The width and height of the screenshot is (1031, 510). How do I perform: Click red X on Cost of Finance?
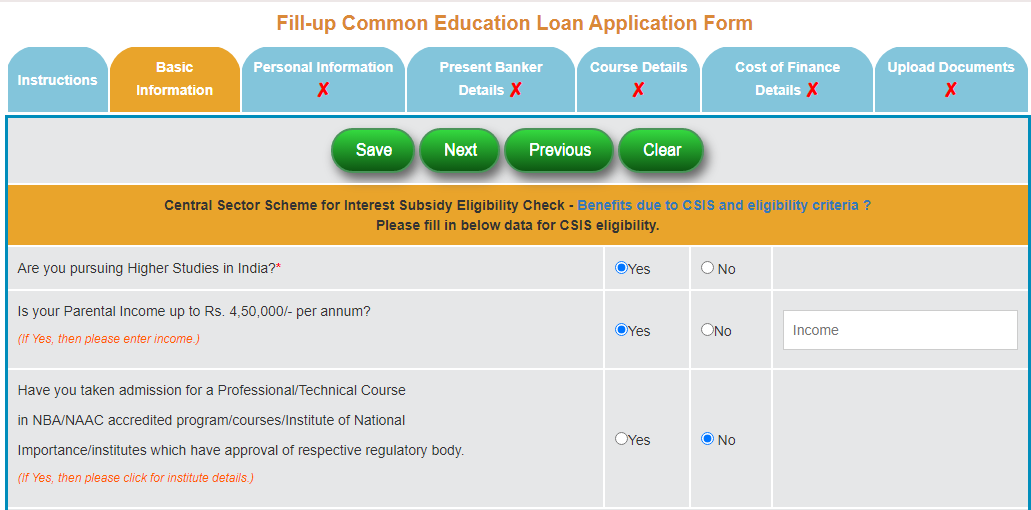(812, 90)
